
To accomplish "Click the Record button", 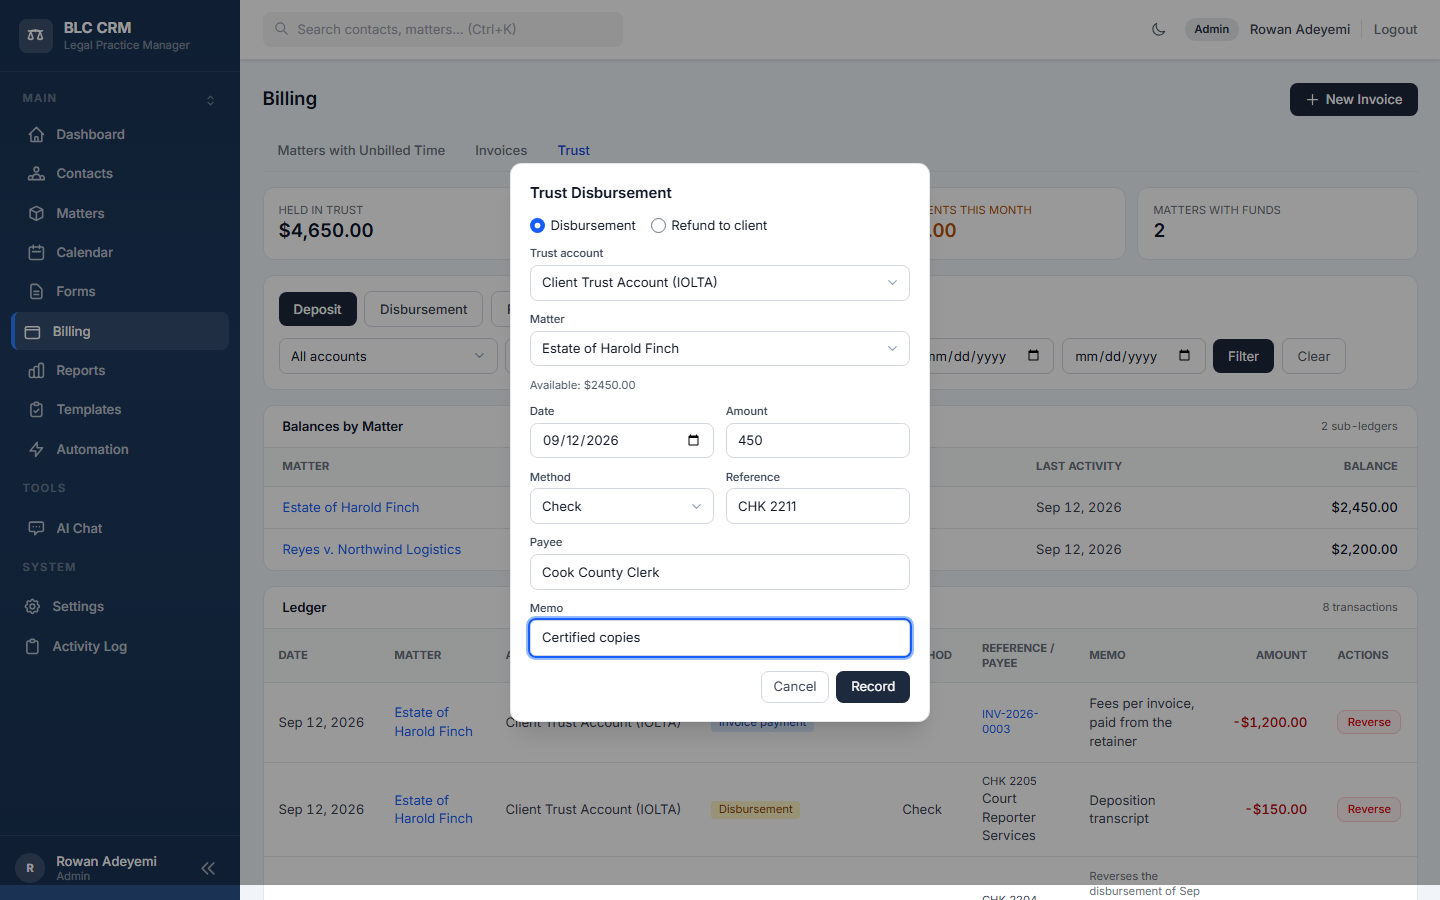I will (x=873, y=687).
